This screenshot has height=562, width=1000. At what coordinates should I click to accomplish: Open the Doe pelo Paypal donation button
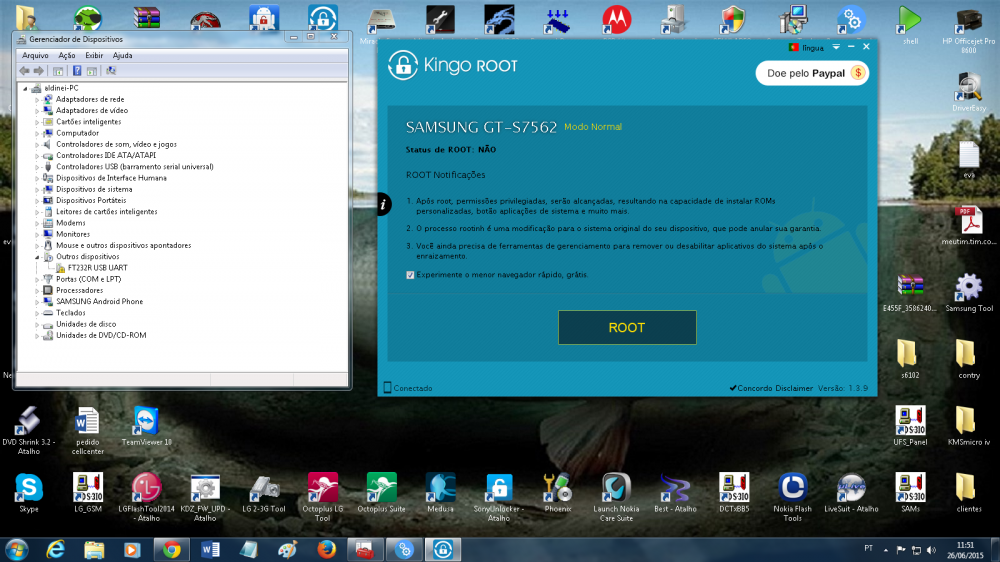click(x=812, y=73)
